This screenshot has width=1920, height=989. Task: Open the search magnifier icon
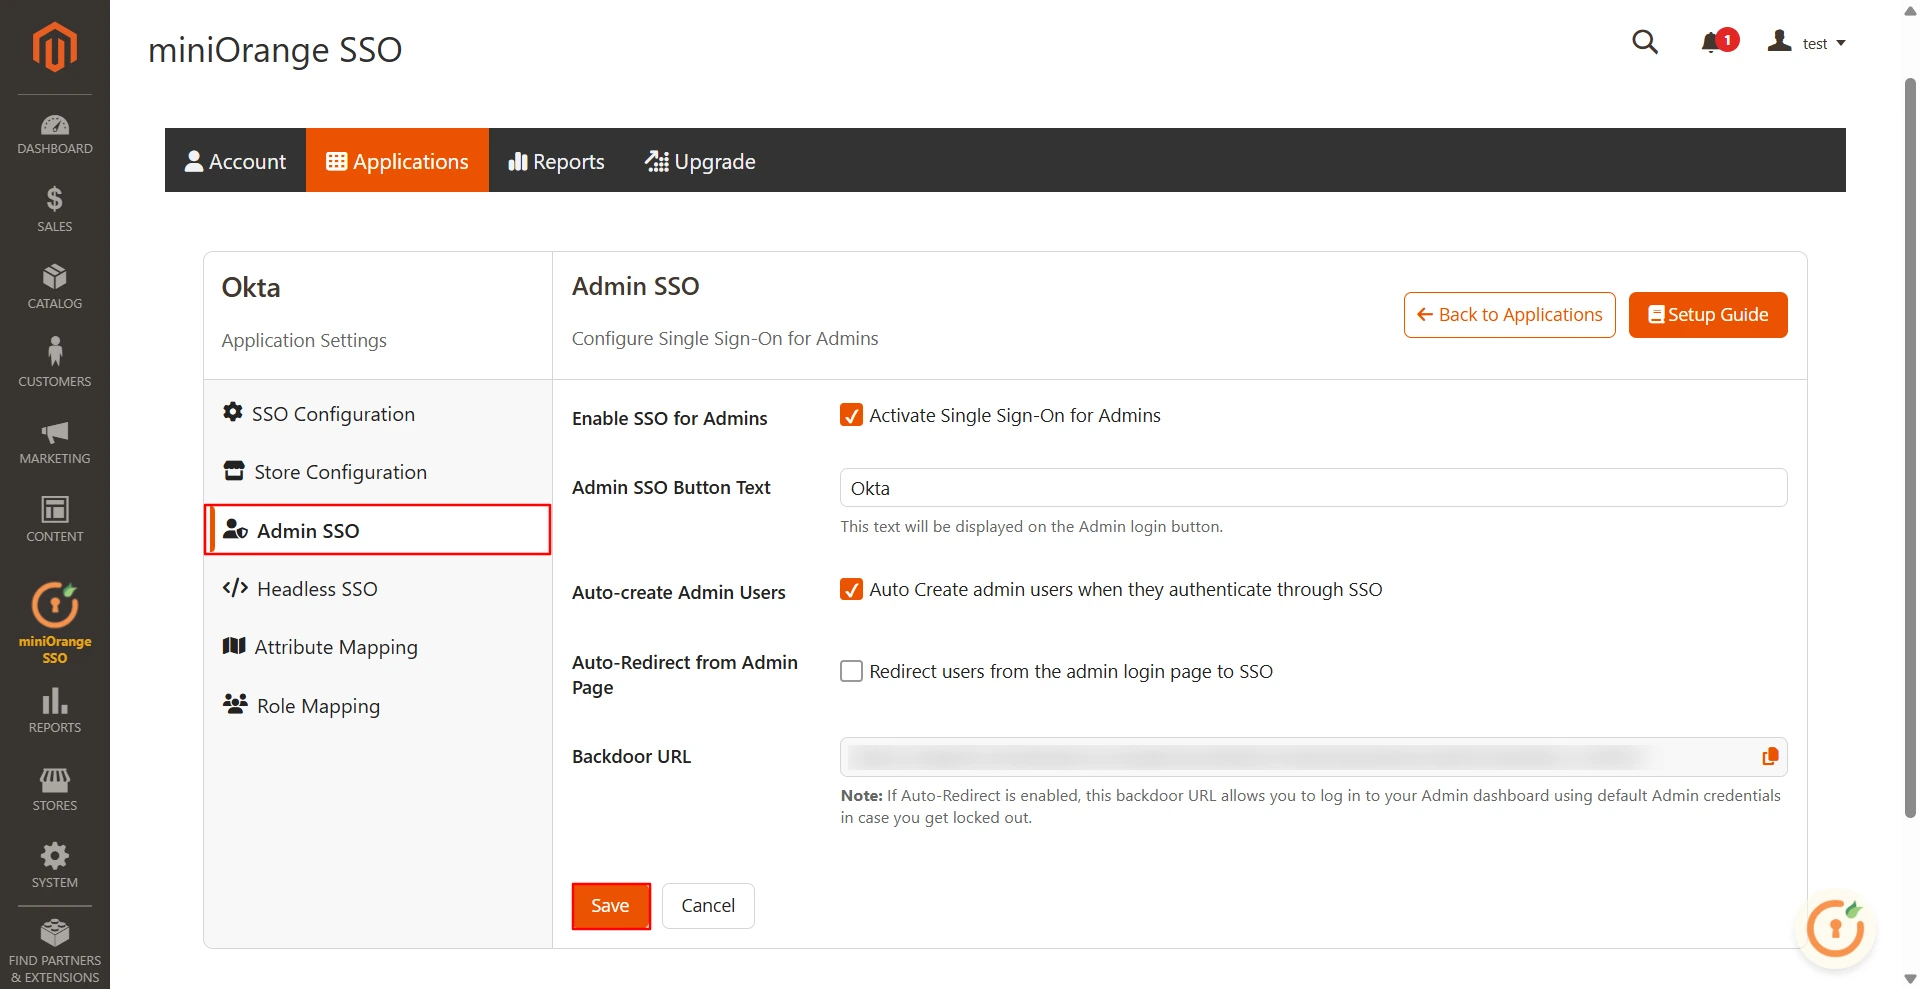1645,42
